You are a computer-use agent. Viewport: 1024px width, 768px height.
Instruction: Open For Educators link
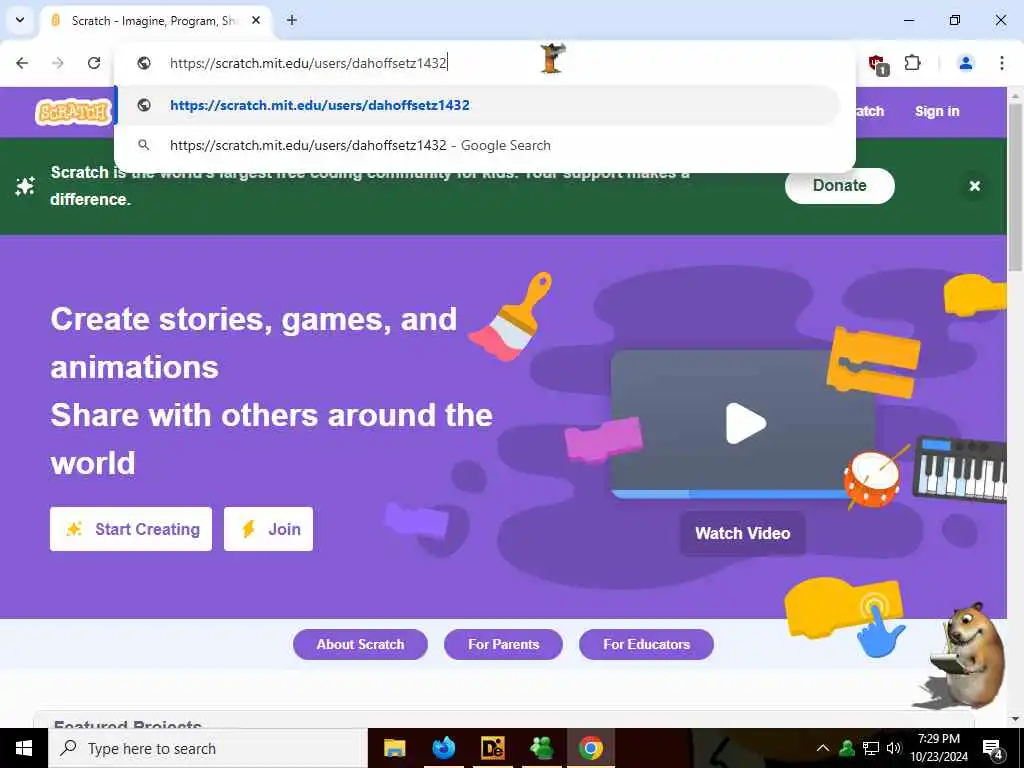pos(646,645)
